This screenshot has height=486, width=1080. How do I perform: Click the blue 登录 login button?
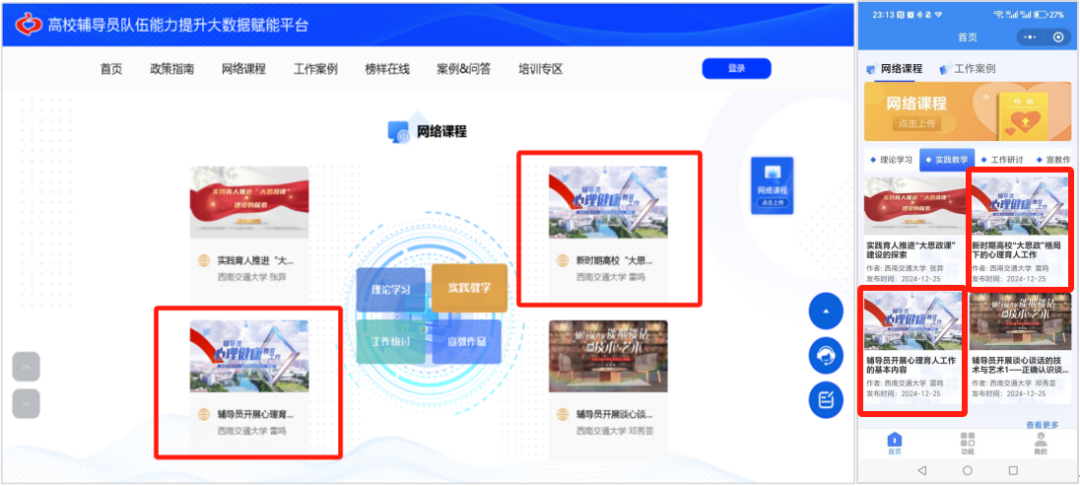coord(736,68)
